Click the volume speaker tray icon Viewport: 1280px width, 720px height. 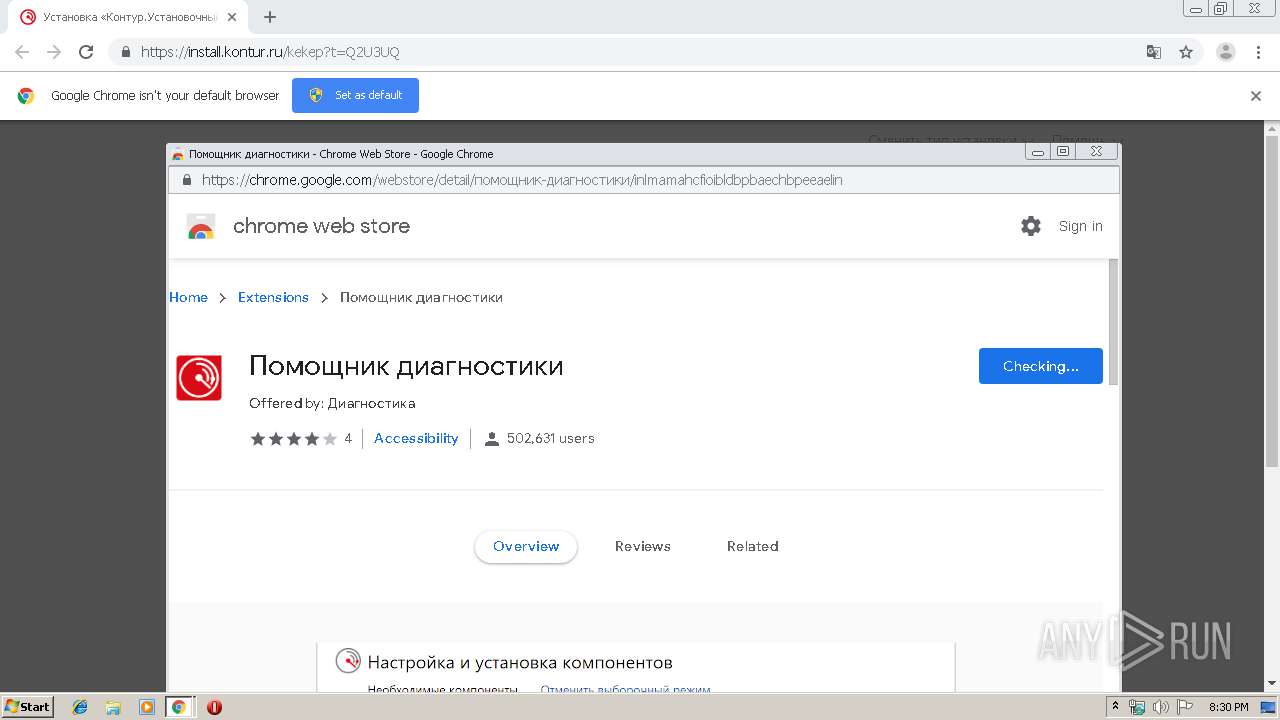click(x=1160, y=707)
